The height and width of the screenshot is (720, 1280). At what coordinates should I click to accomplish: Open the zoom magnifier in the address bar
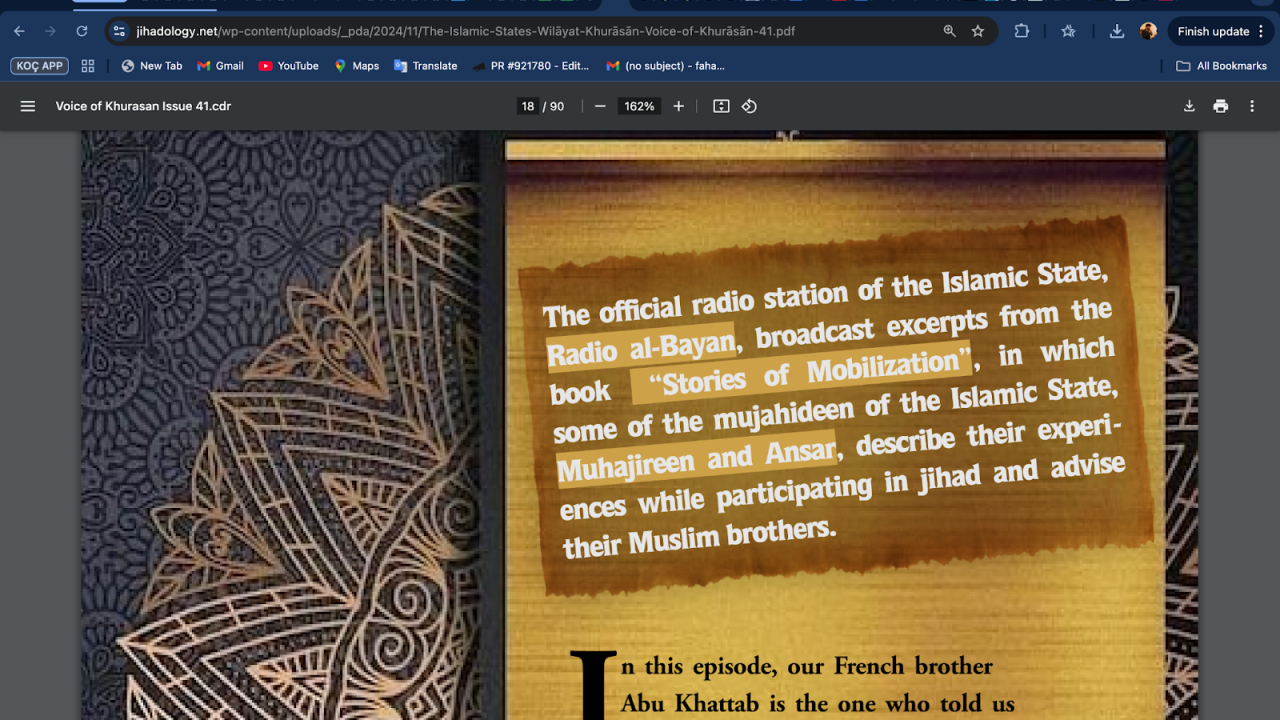coord(949,31)
